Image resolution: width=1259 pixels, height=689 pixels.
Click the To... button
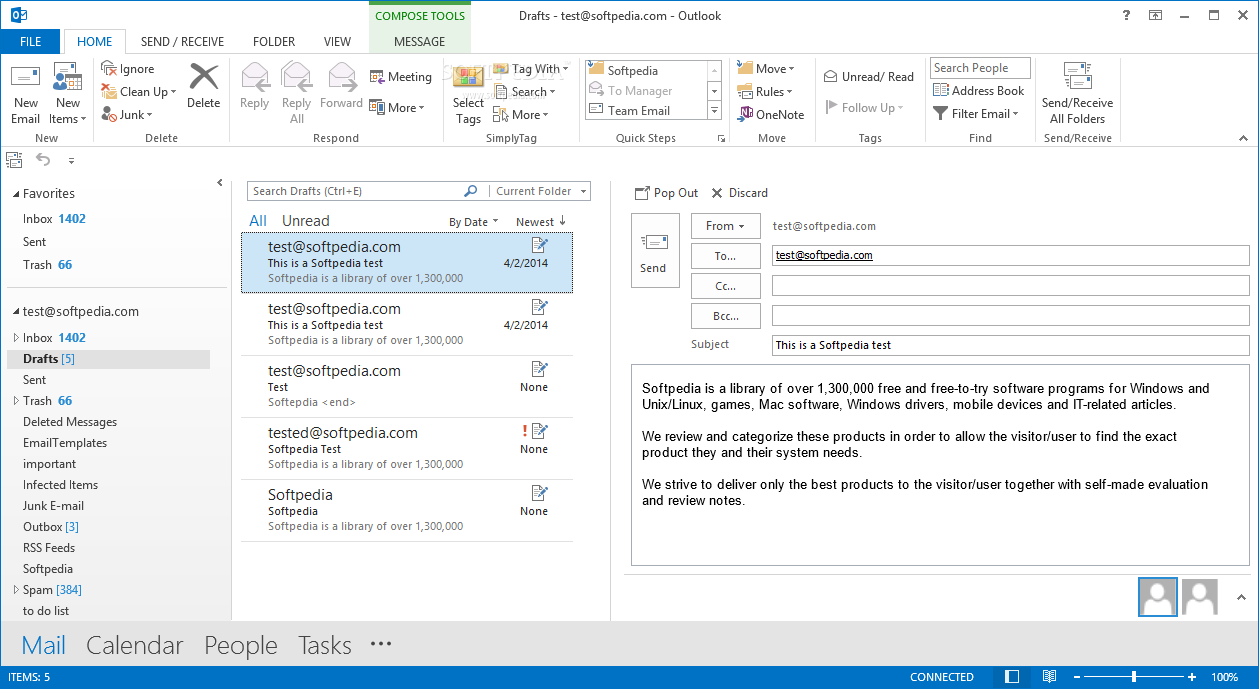(725, 256)
